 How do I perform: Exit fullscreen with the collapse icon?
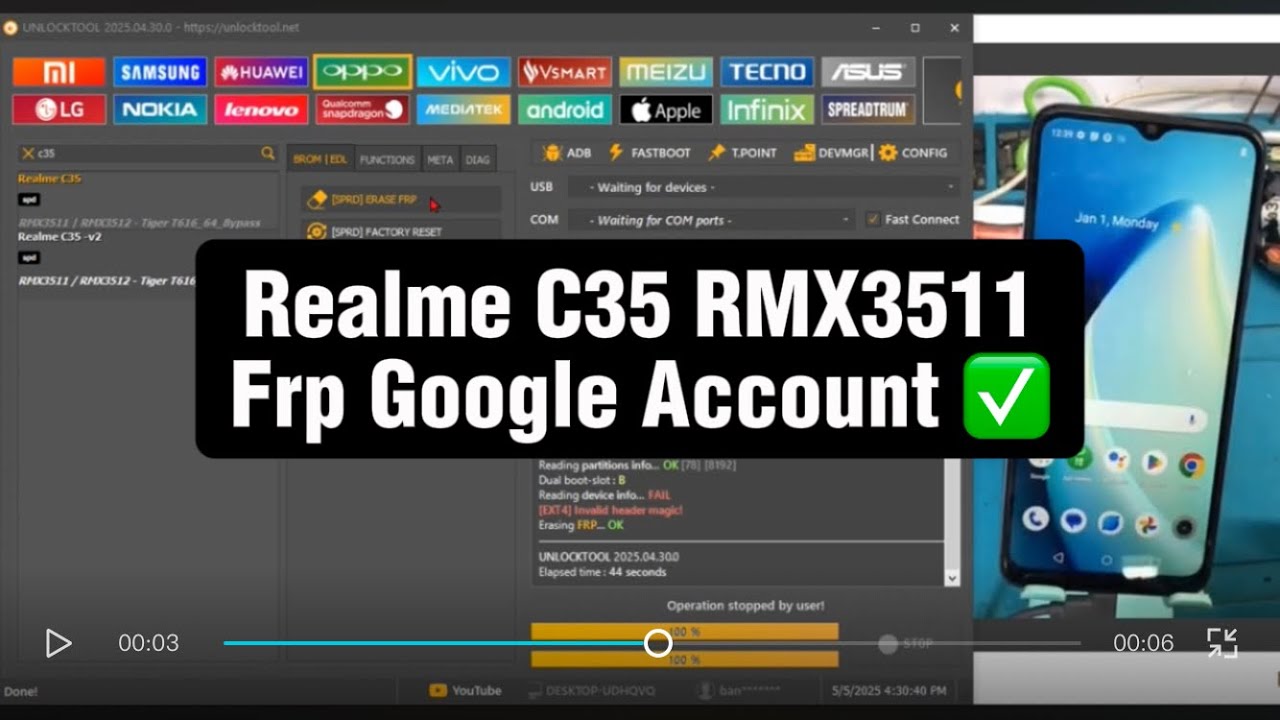tap(1222, 643)
